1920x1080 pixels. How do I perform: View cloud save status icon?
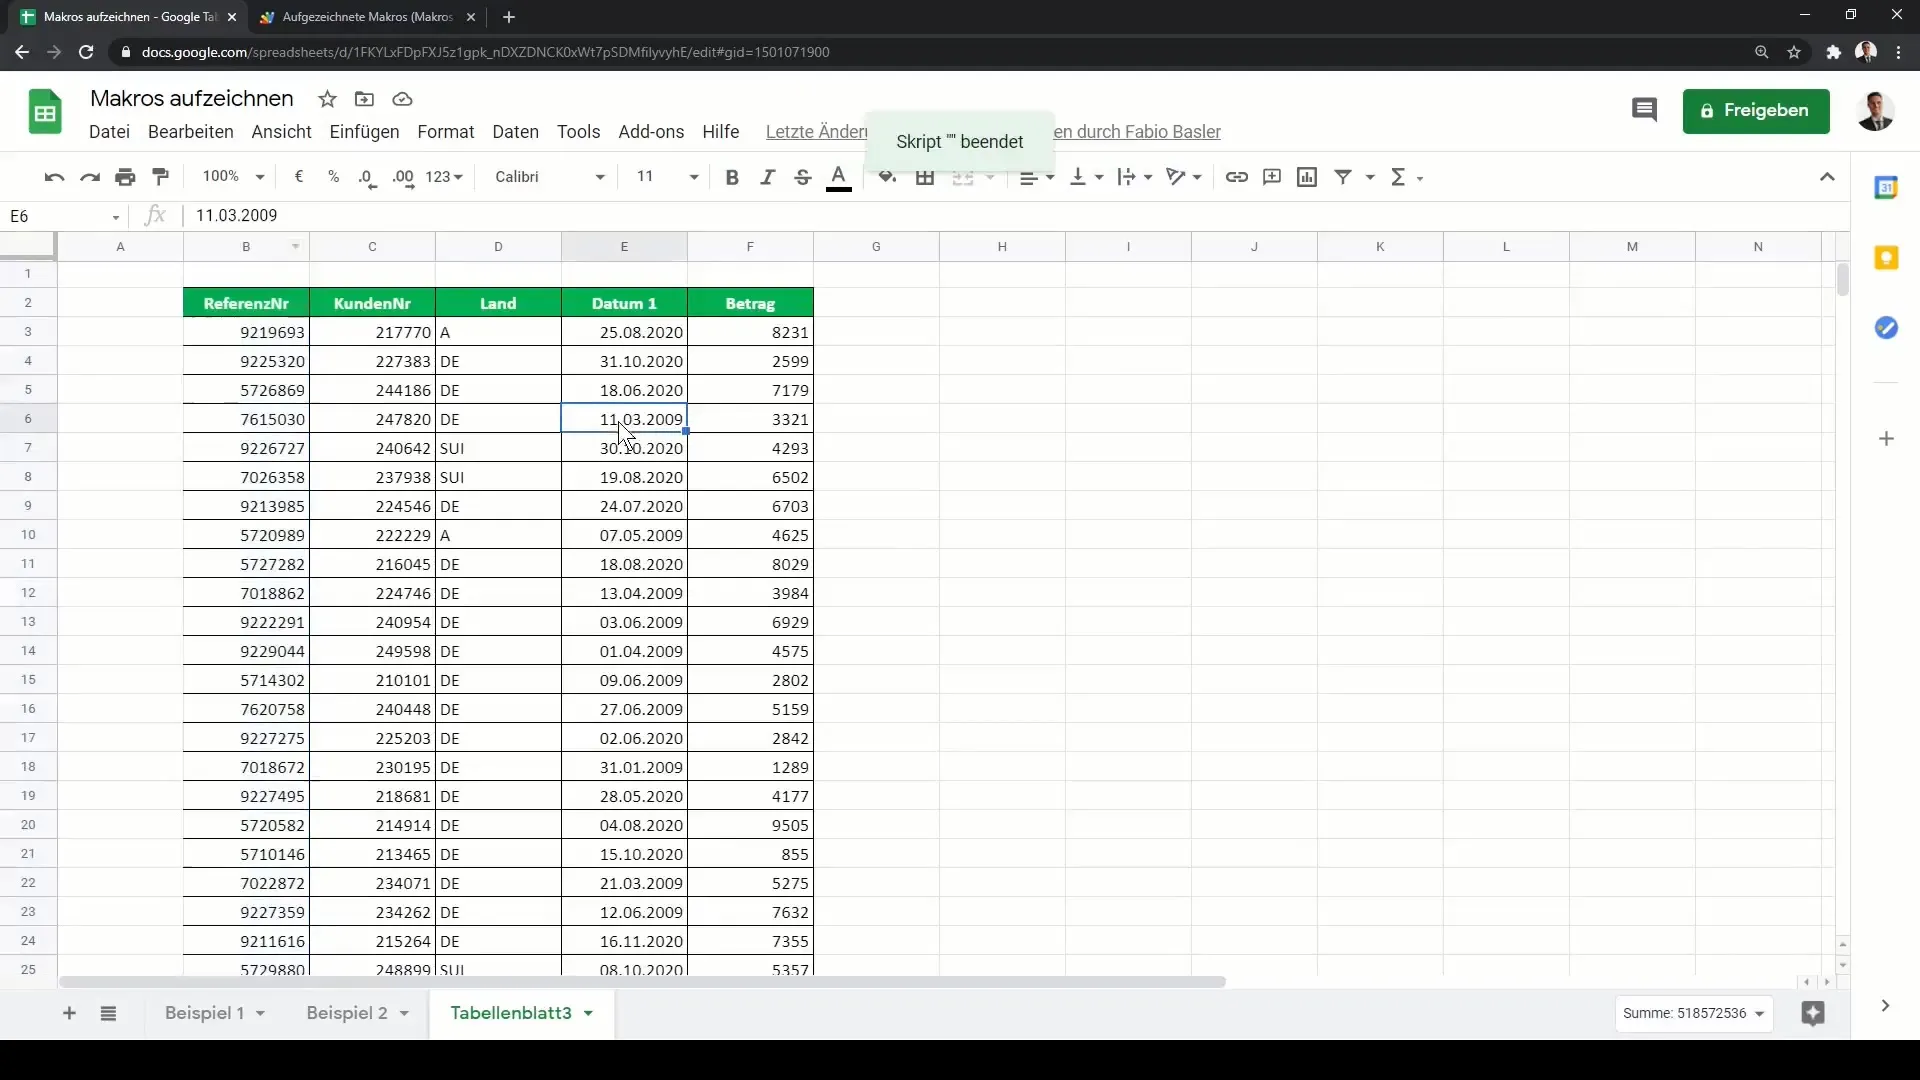pyautogui.click(x=402, y=99)
